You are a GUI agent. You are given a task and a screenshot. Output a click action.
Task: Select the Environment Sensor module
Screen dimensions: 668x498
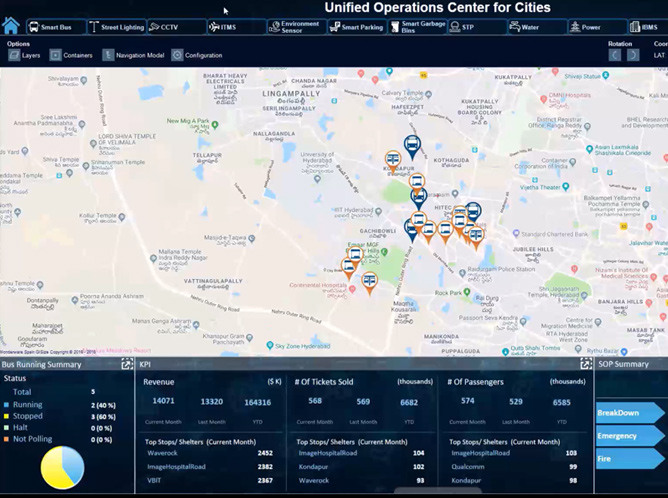click(296, 27)
